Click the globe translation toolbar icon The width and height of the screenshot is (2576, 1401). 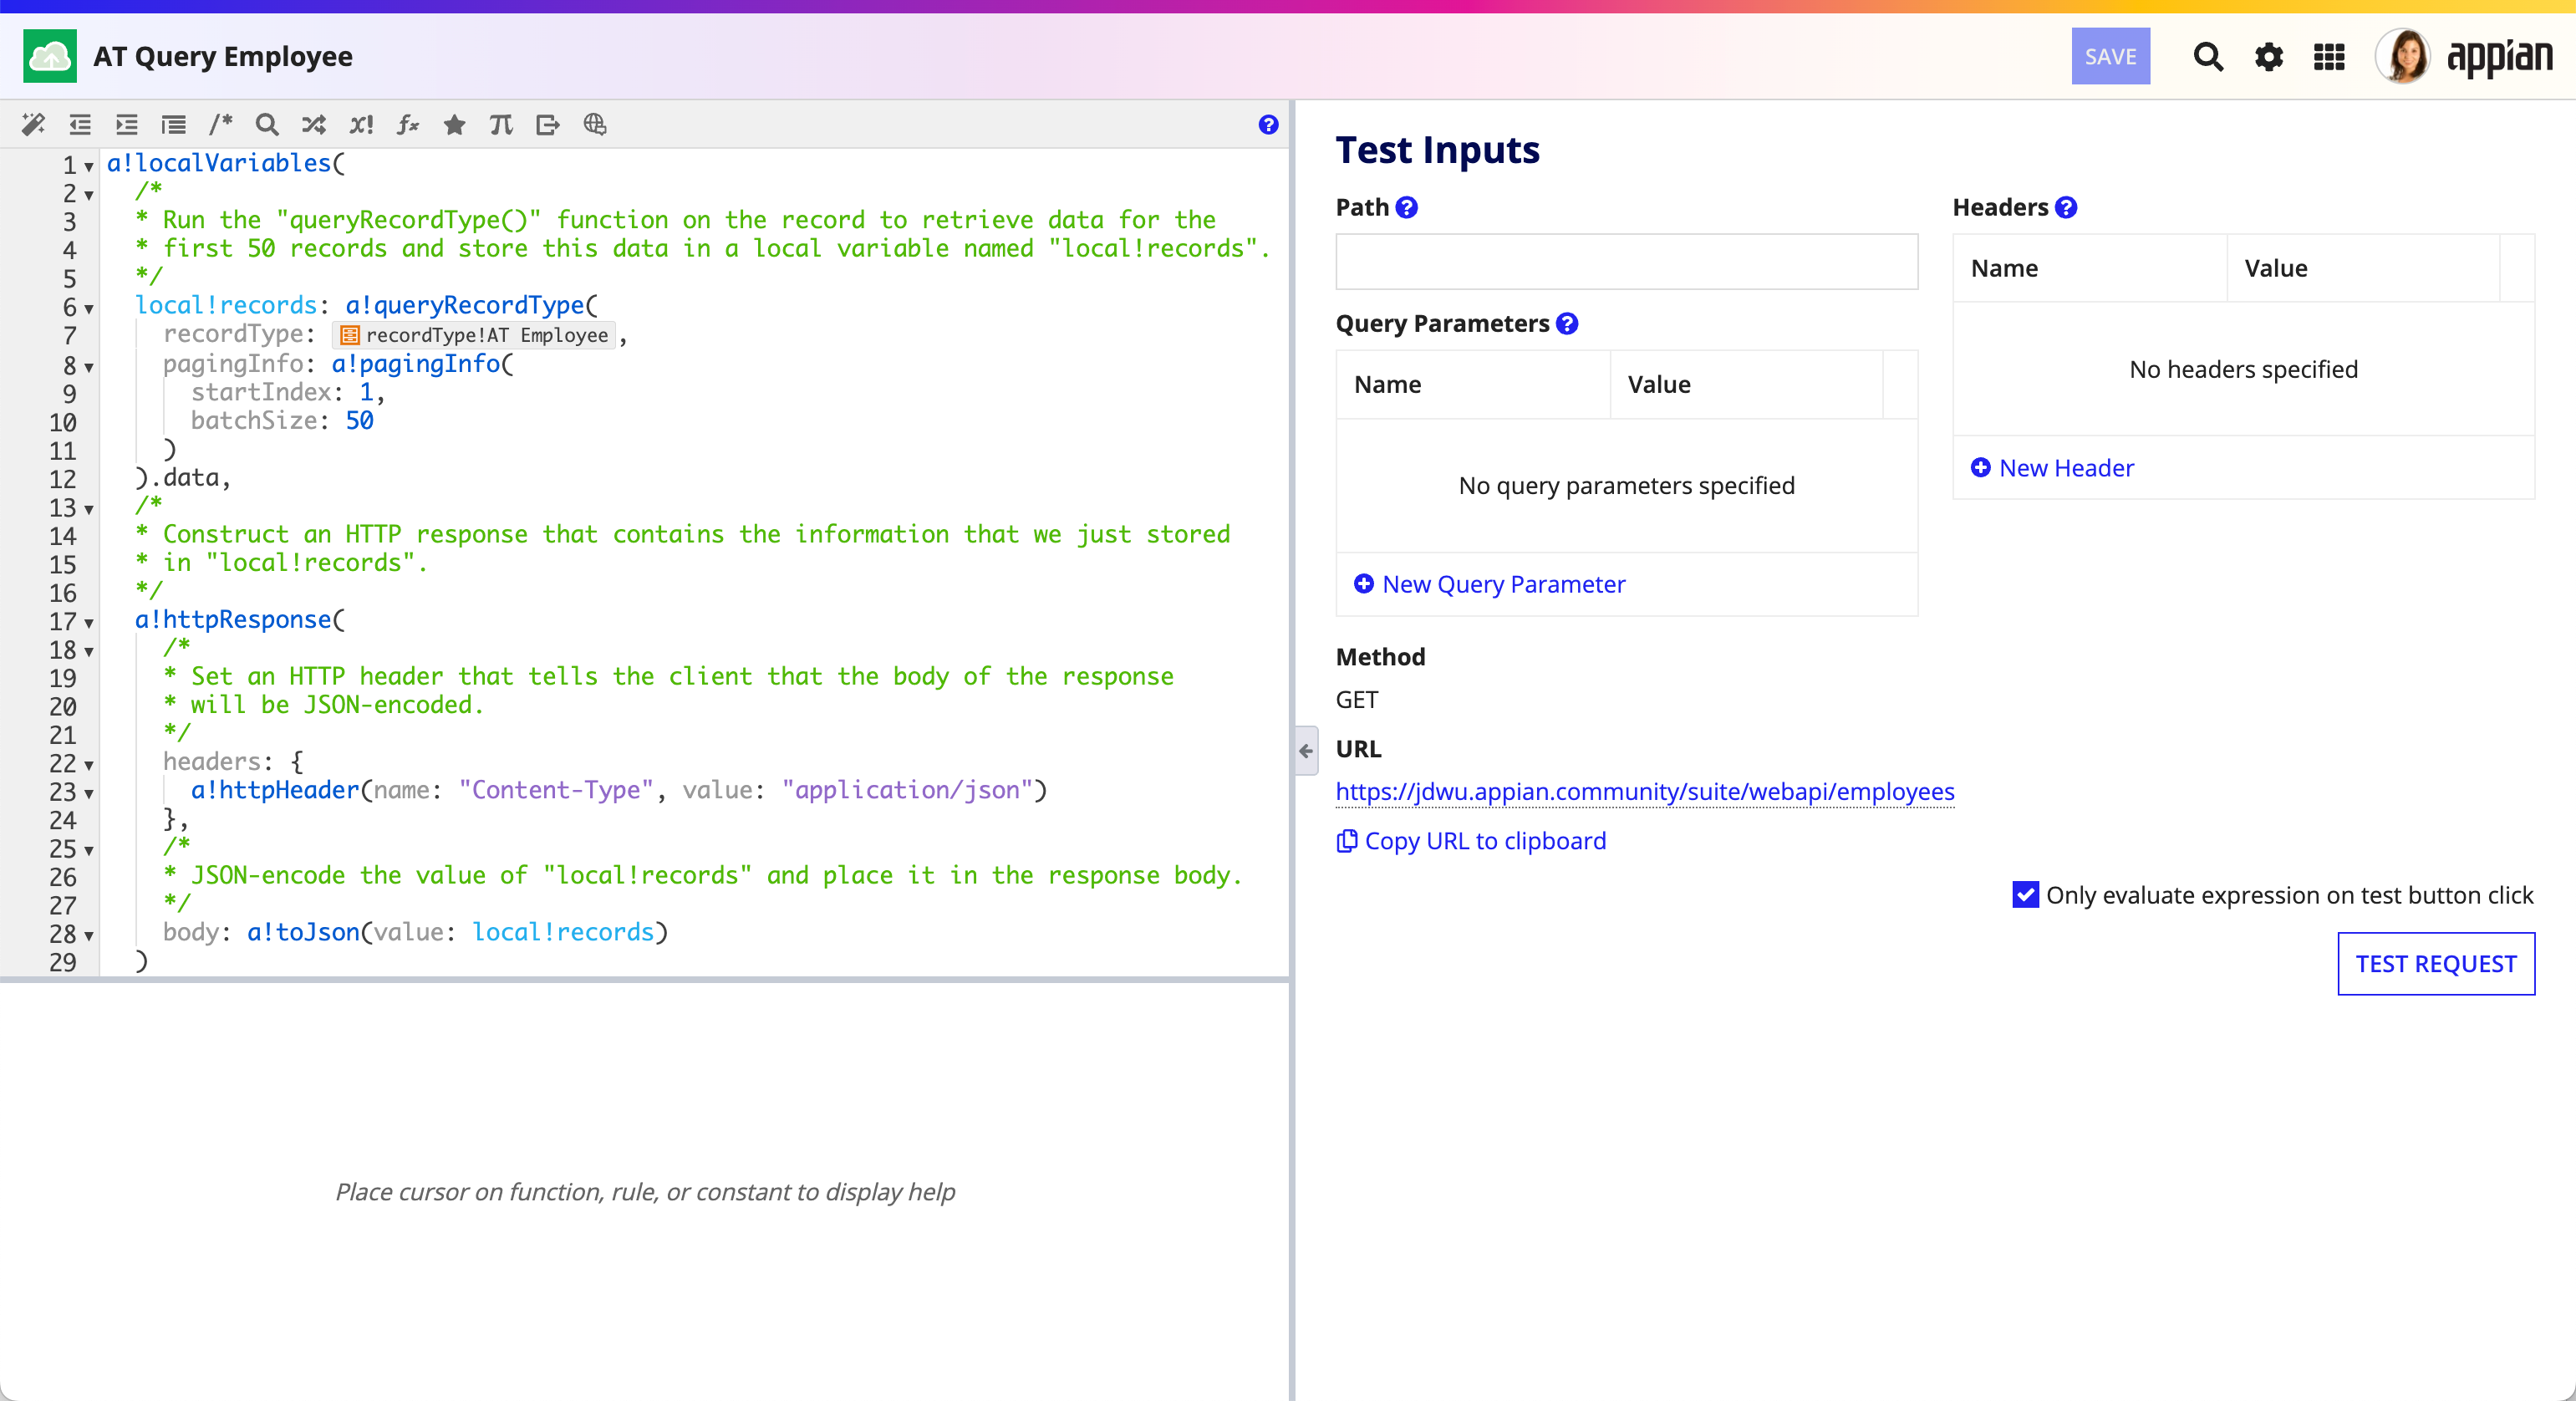[595, 124]
